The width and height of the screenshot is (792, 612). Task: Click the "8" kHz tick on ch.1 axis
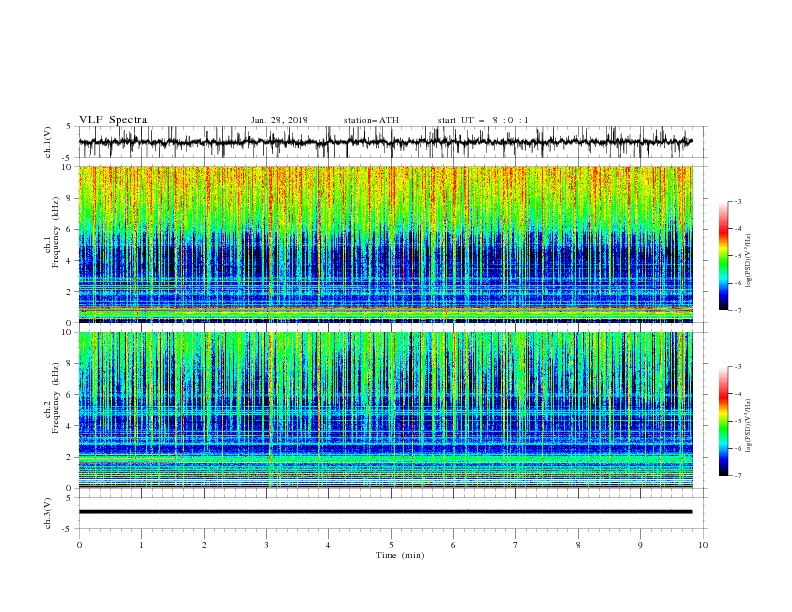tap(70, 198)
